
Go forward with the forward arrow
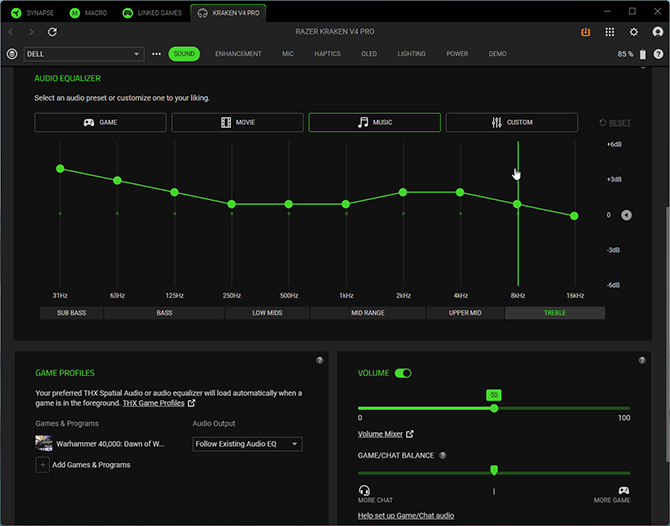(31, 32)
